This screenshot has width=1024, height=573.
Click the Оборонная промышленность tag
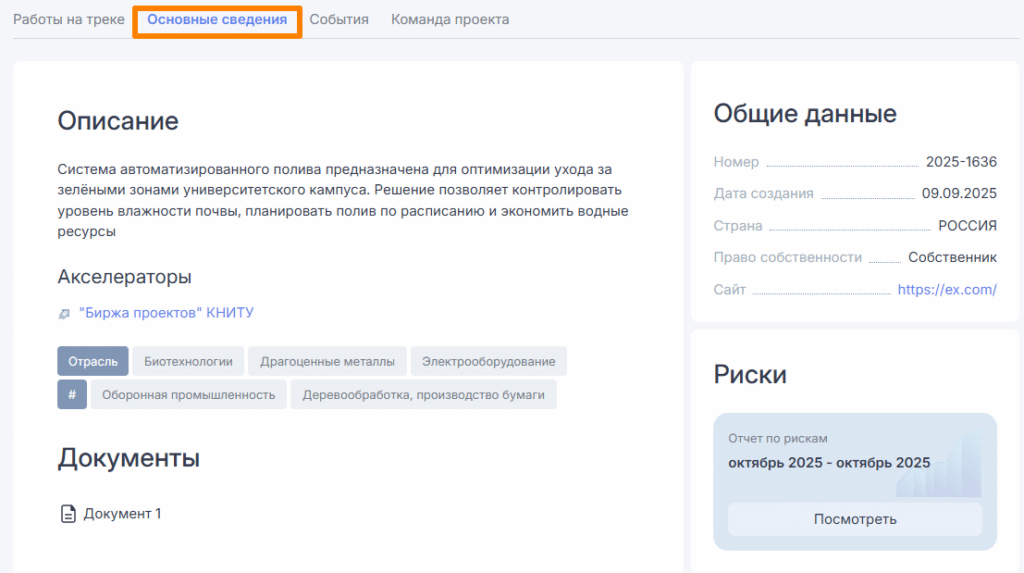click(x=188, y=394)
